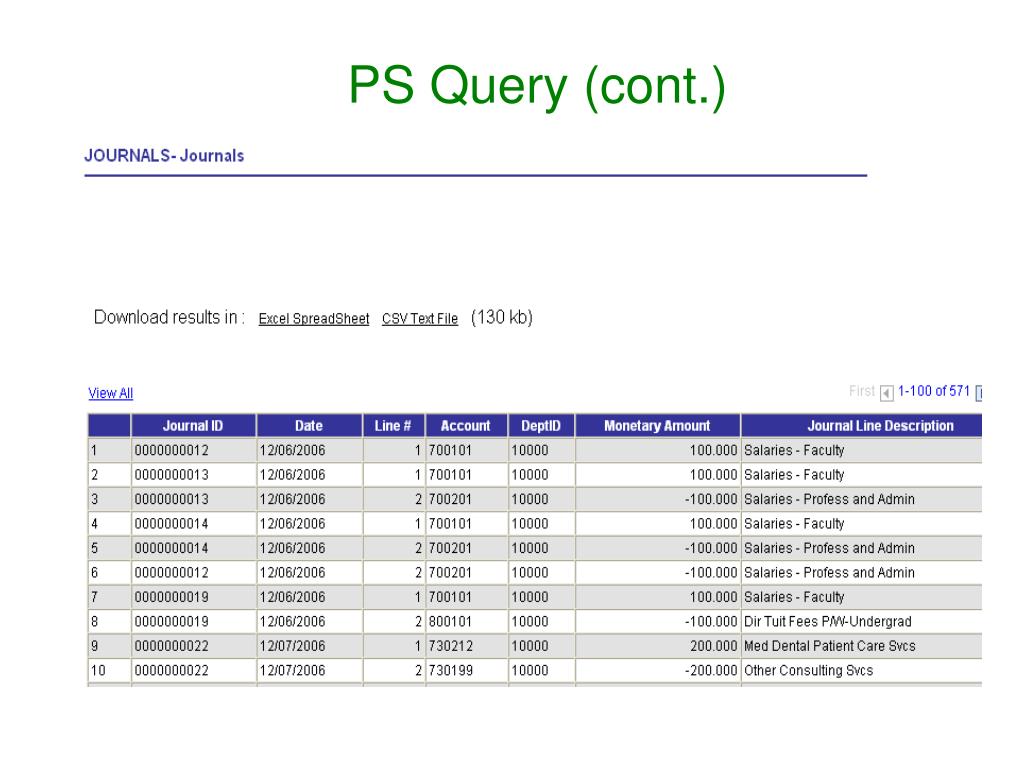The image size is (1024, 768).
Task: Click account 800101 in row 8
Action: [x=450, y=622]
